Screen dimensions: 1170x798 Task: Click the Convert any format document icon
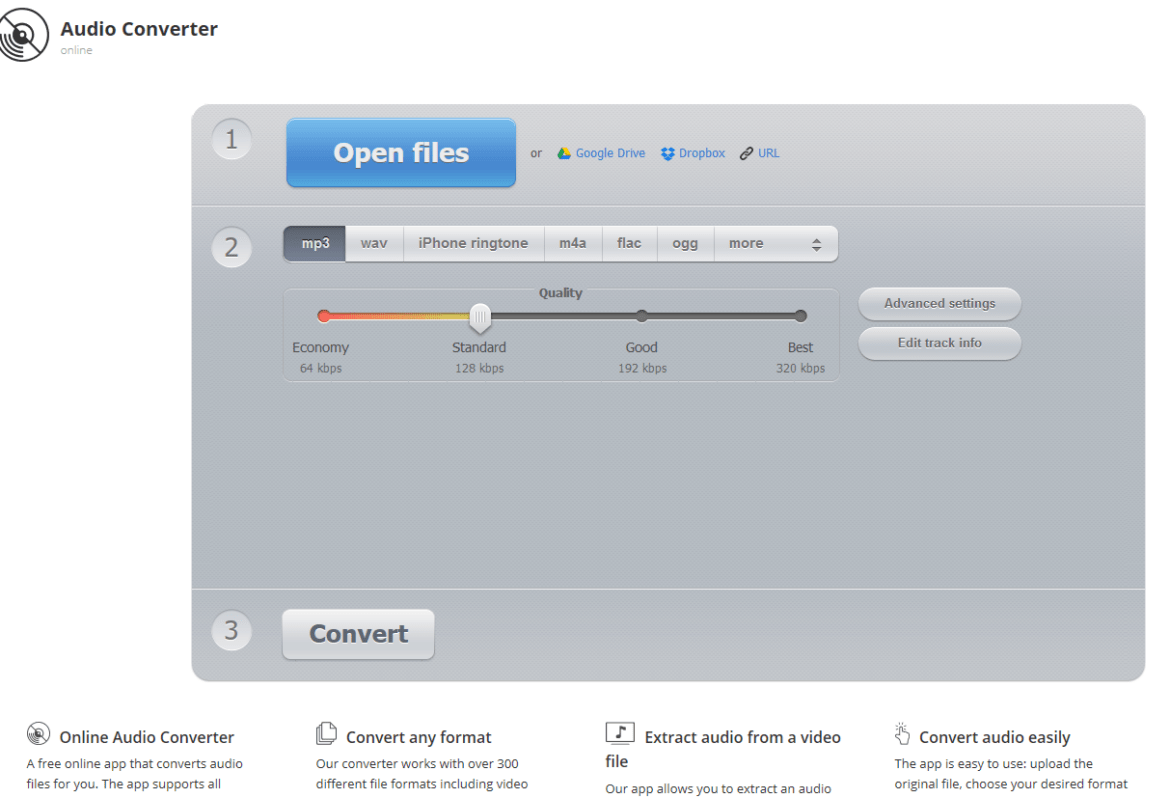[x=326, y=733]
